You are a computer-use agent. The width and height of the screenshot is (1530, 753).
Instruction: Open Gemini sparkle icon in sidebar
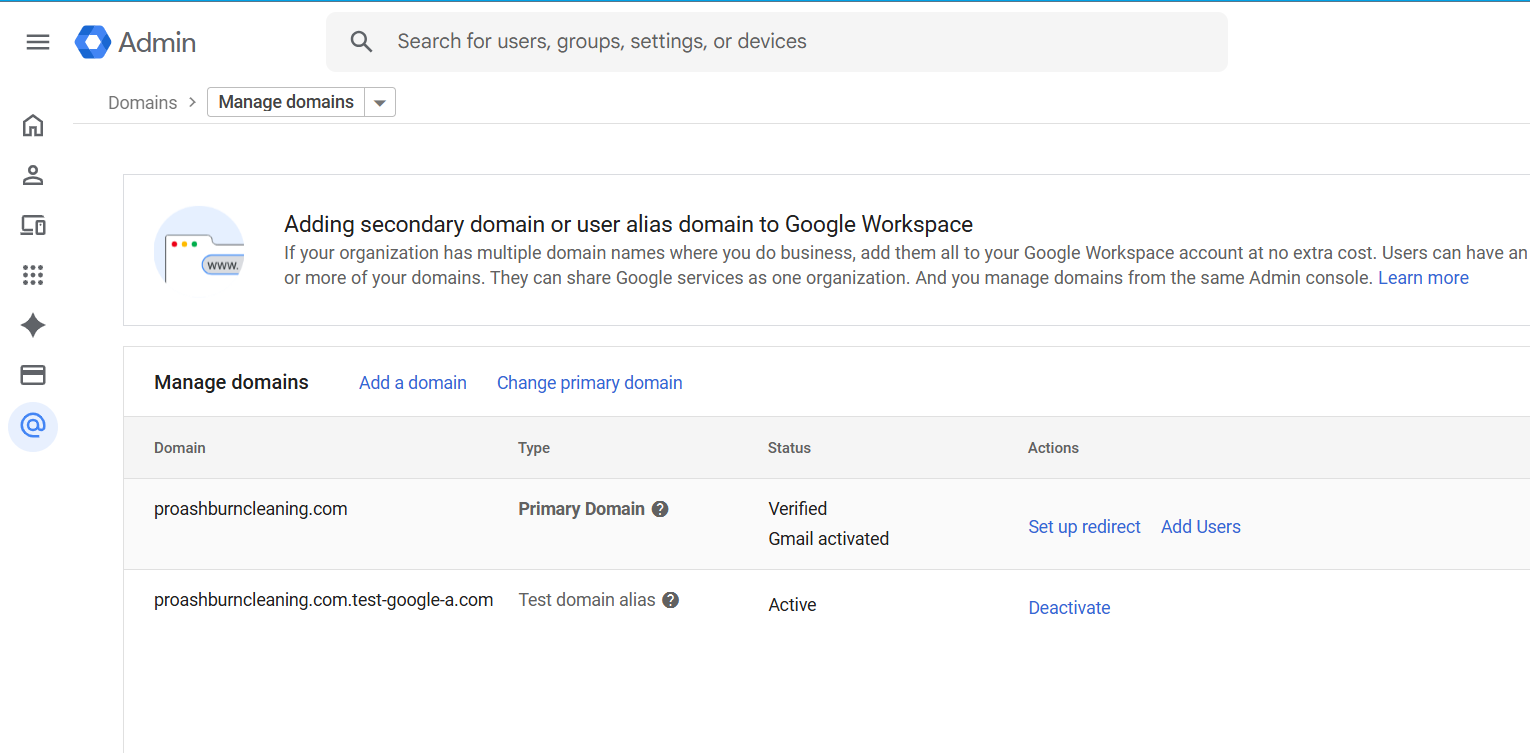[33, 326]
